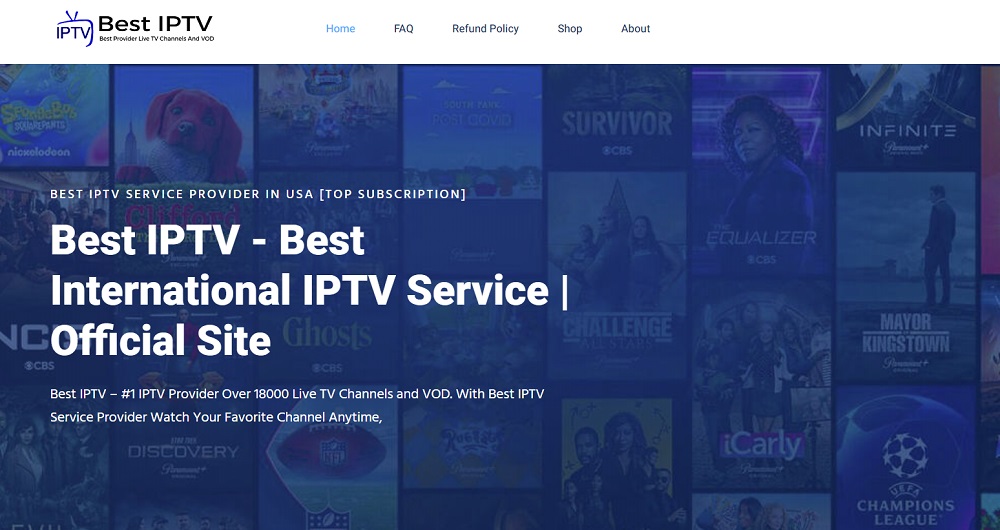Click the '#1 IPTV Provider Over 18000' description text
The height and width of the screenshot is (530, 1000).
pyautogui.click(x=297, y=405)
